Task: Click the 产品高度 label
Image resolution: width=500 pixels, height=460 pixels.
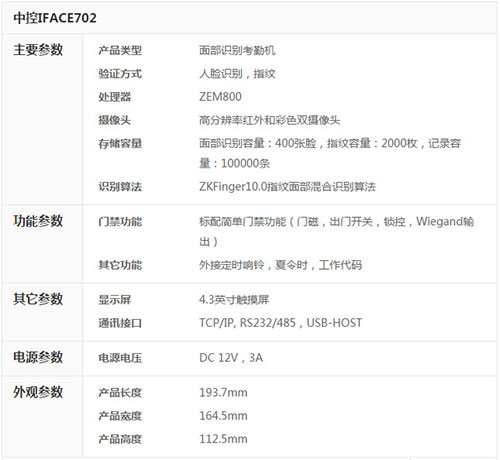Action: tap(120, 439)
